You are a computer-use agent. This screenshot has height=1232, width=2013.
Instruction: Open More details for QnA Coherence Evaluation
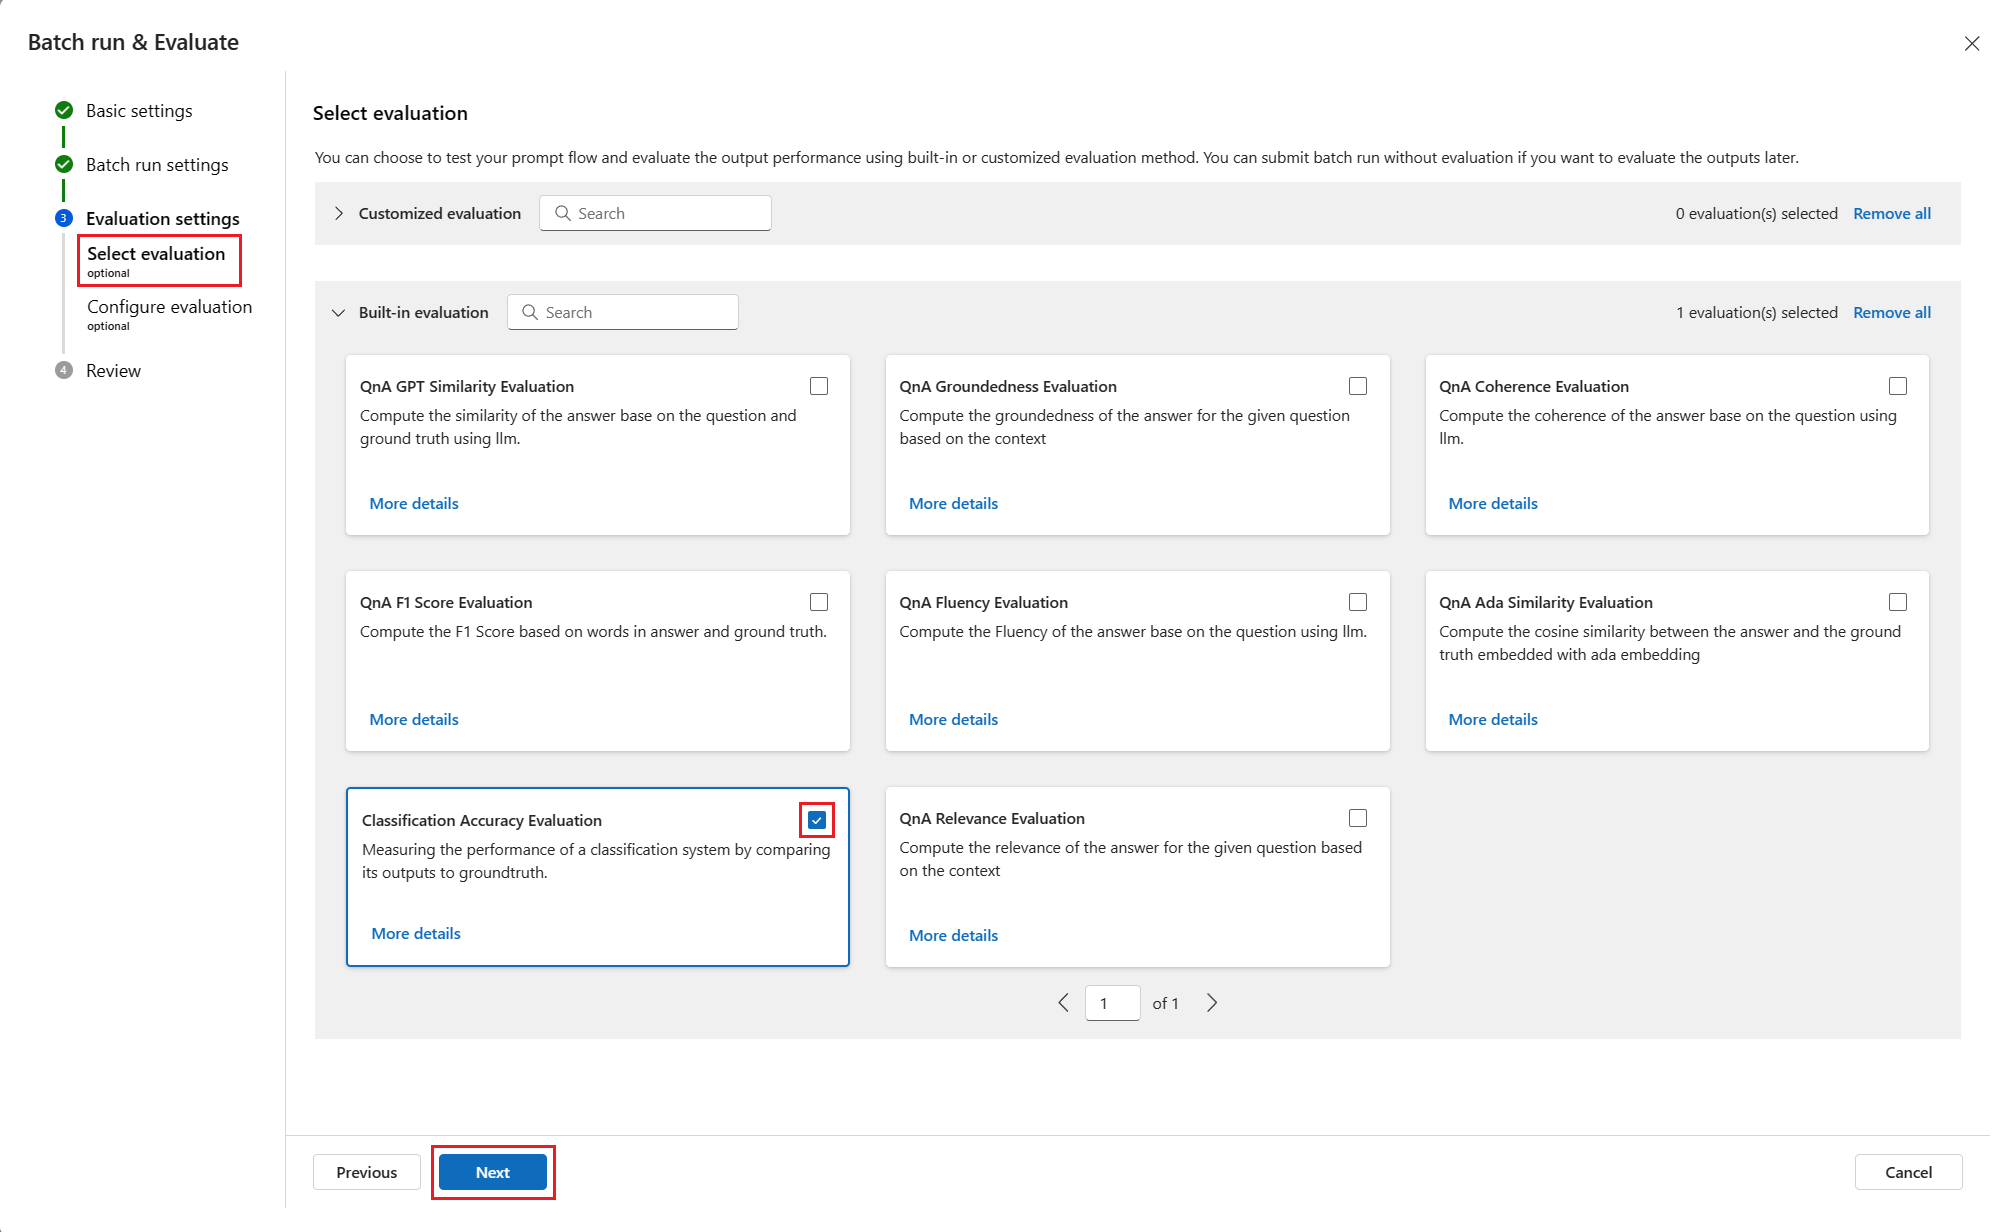(1492, 503)
